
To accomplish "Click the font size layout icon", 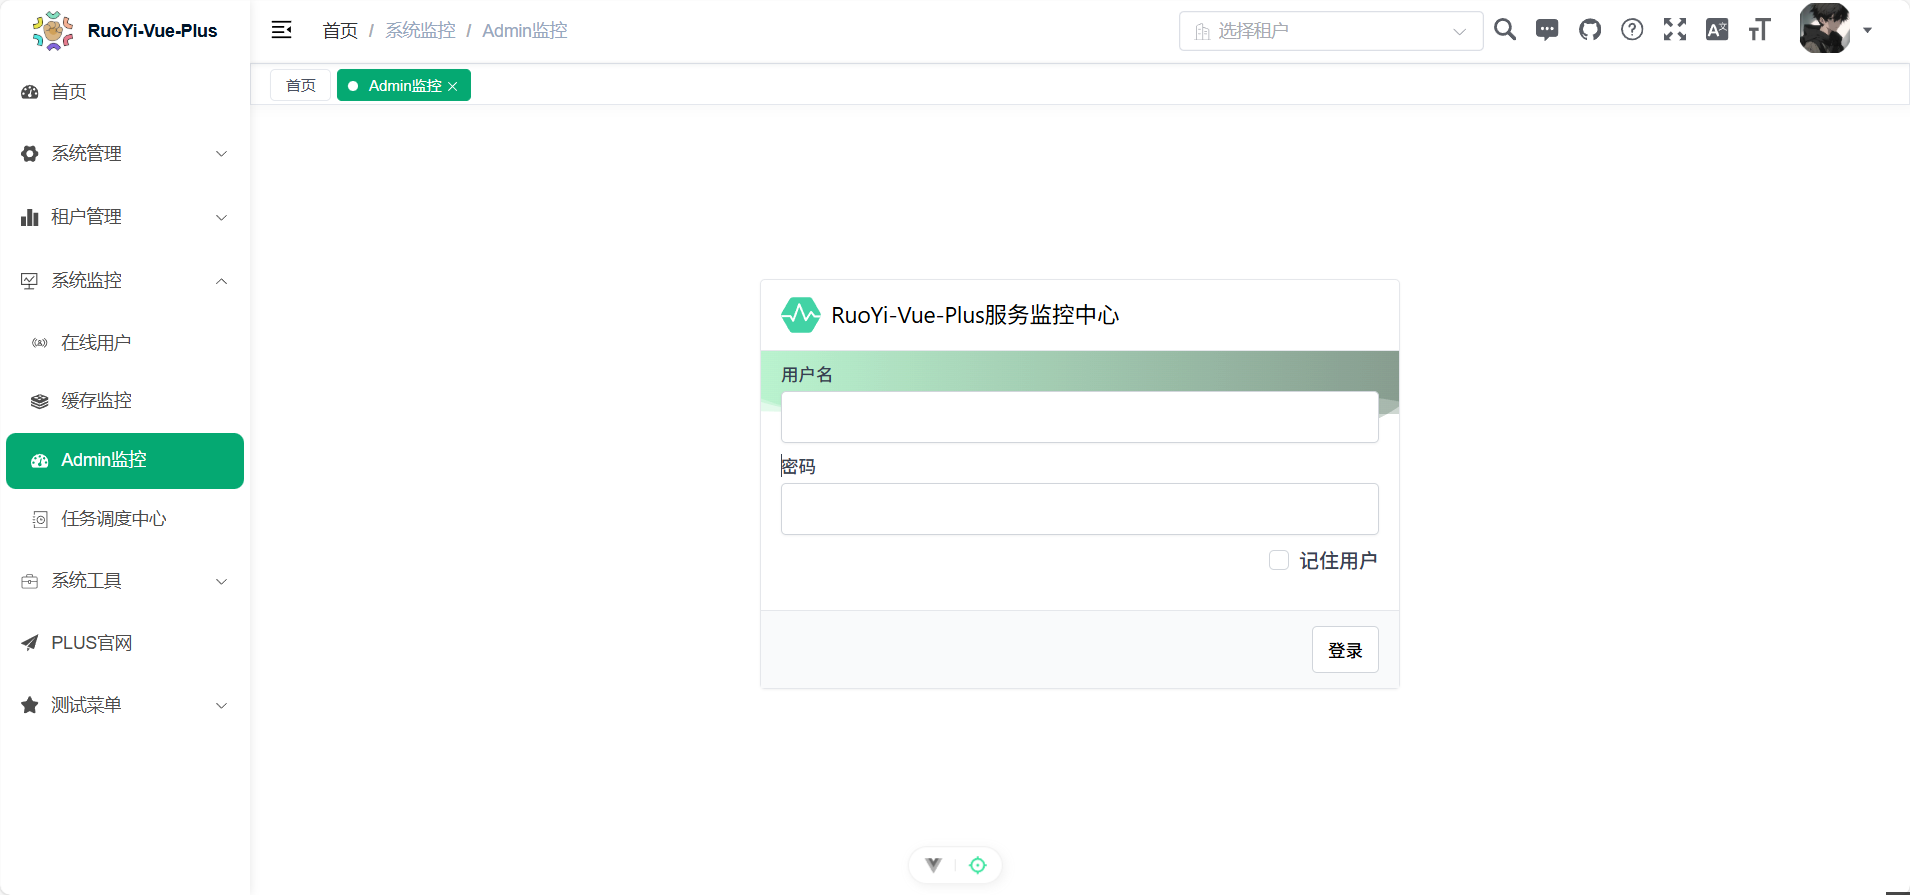I will [x=1759, y=30].
